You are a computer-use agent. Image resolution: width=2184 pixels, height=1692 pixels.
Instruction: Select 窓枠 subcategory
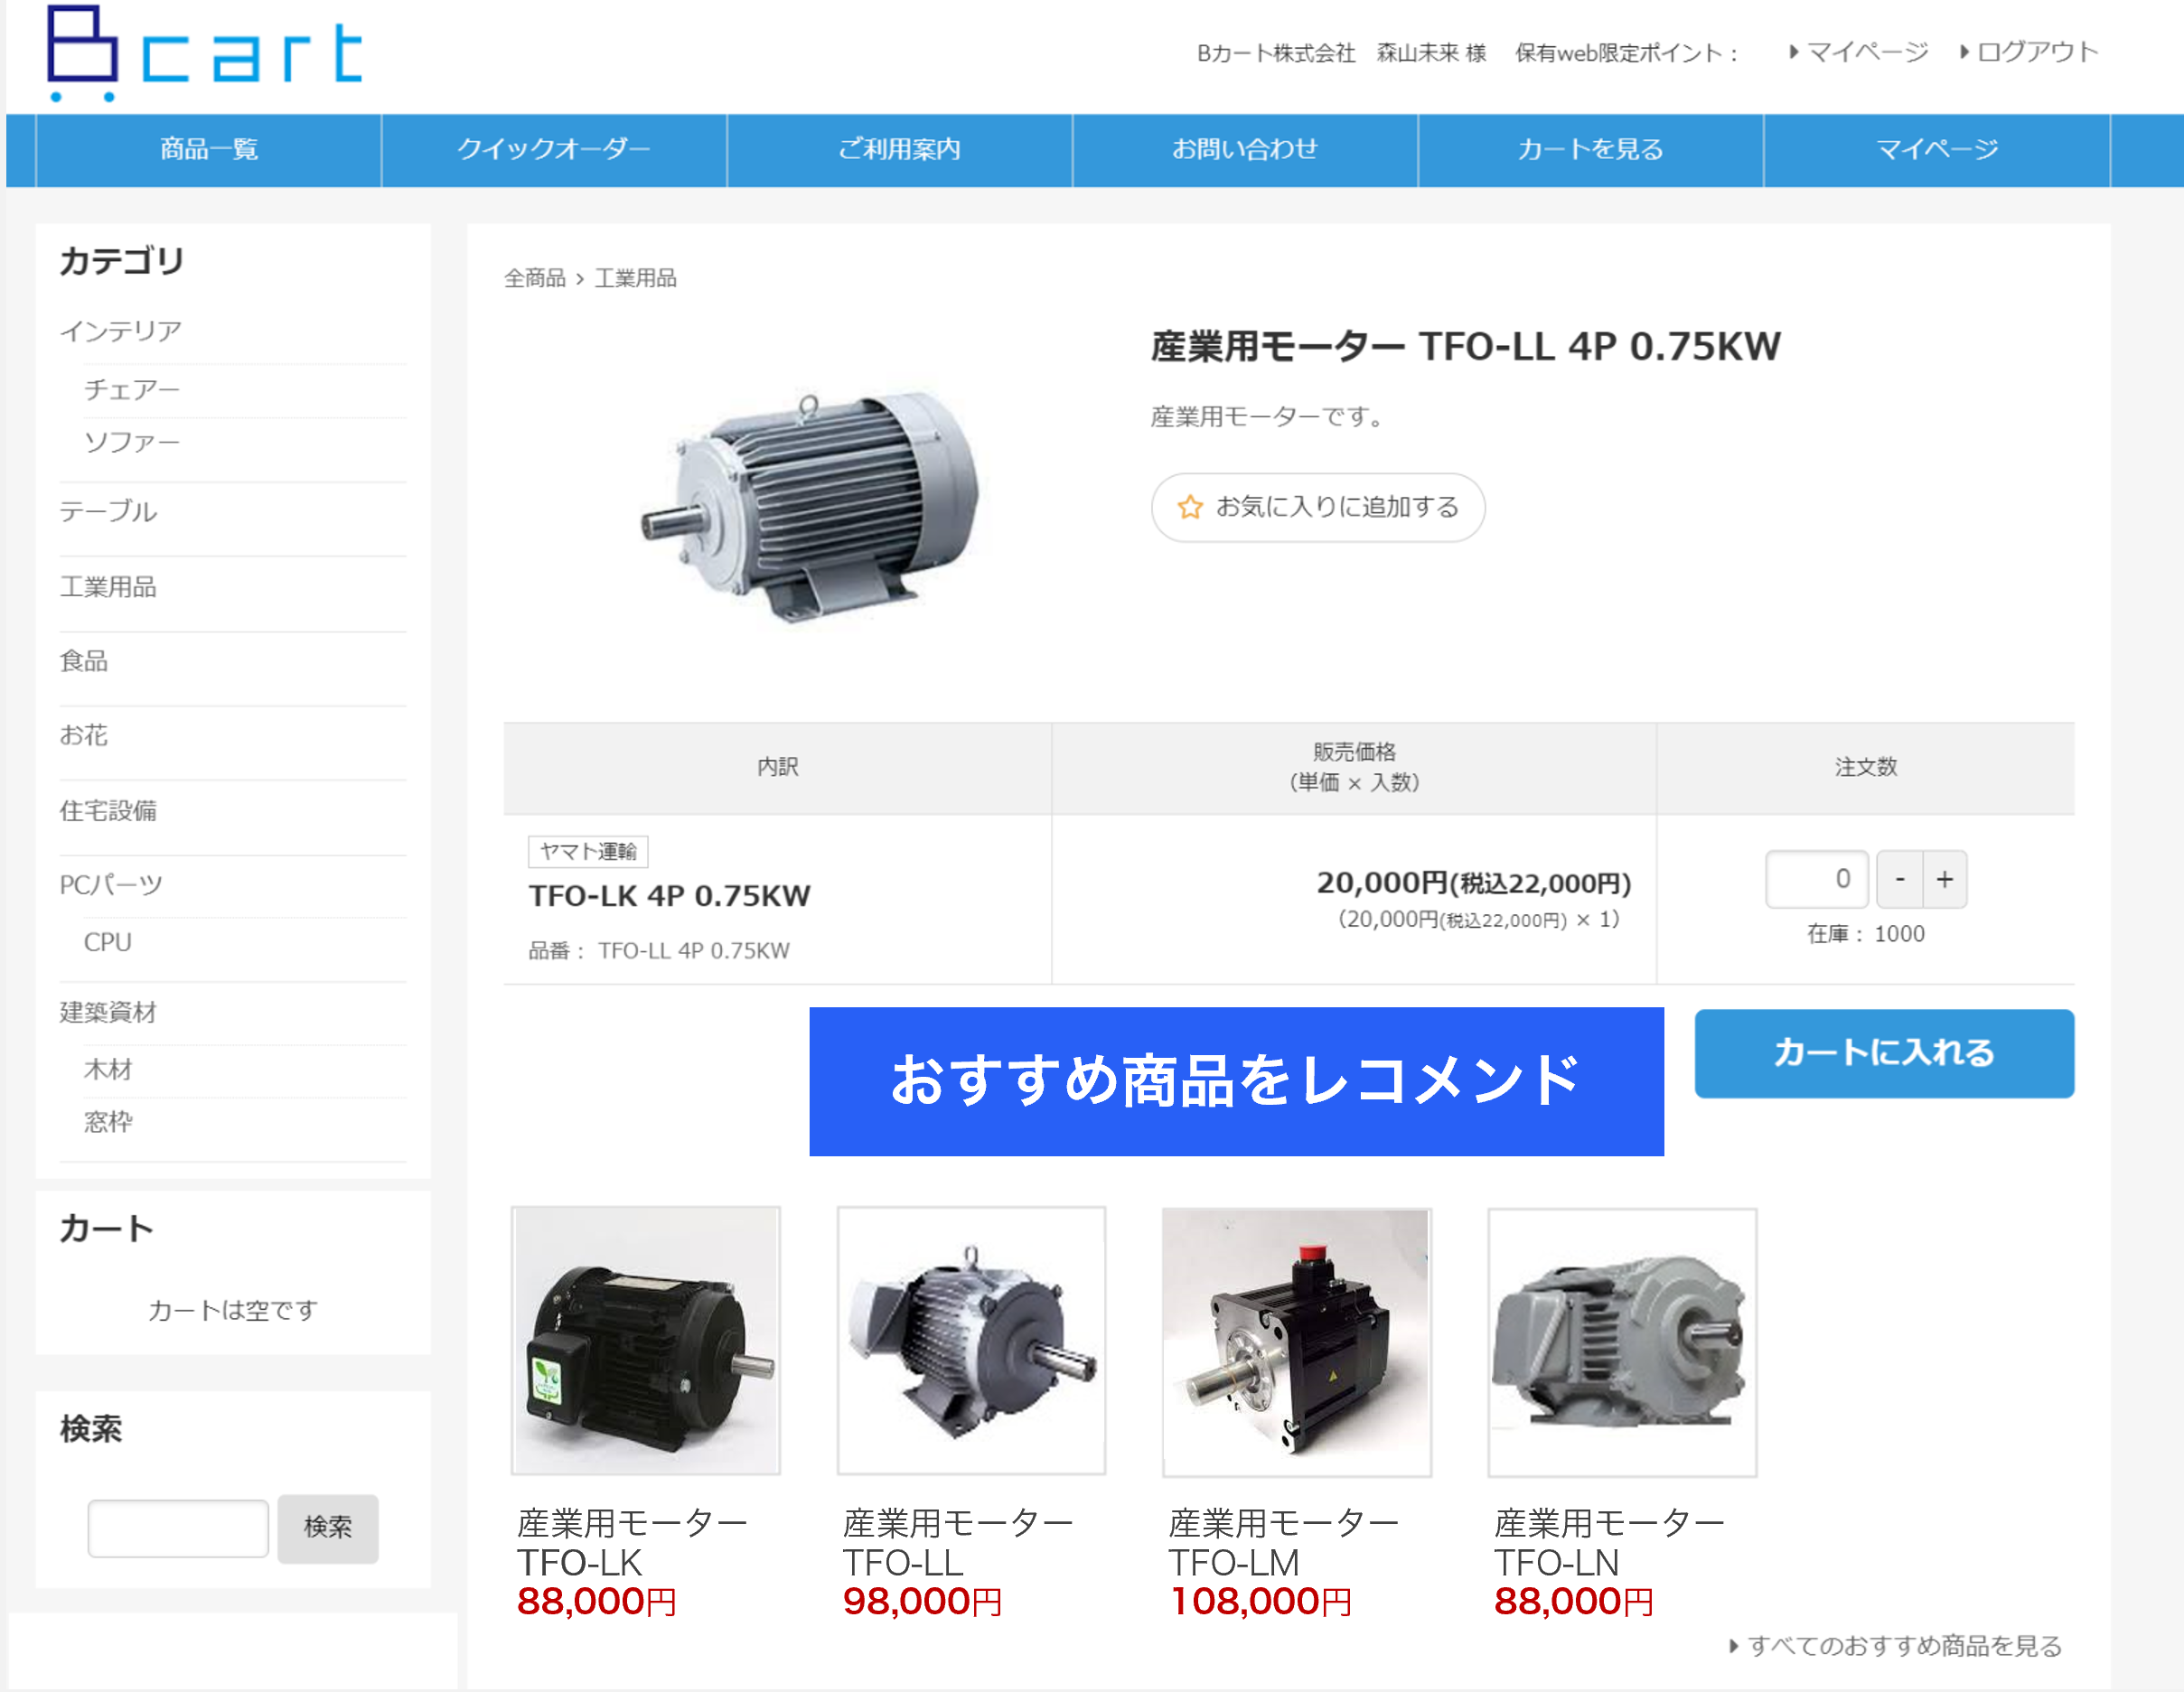click(x=108, y=1122)
